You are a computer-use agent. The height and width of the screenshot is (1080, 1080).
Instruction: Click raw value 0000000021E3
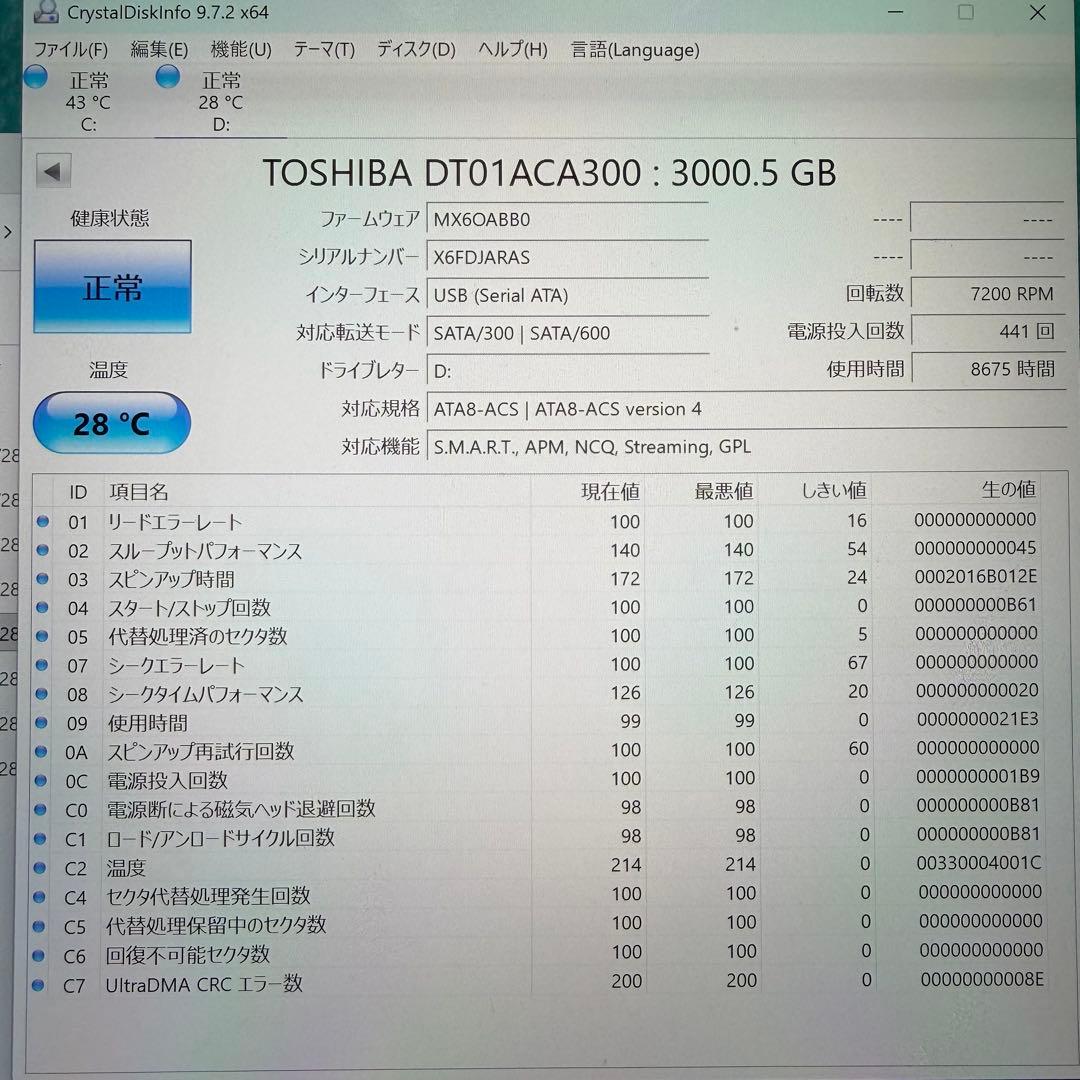pyautogui.click(x=977, y=719)
